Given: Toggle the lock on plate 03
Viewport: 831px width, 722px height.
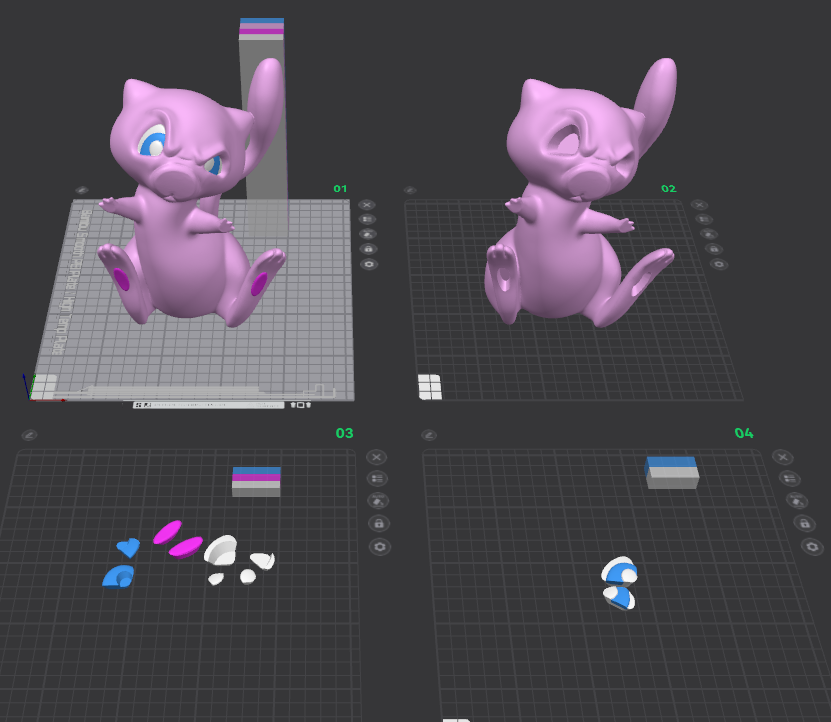Looking at the screenshot, I should click(x=379, y=524).
